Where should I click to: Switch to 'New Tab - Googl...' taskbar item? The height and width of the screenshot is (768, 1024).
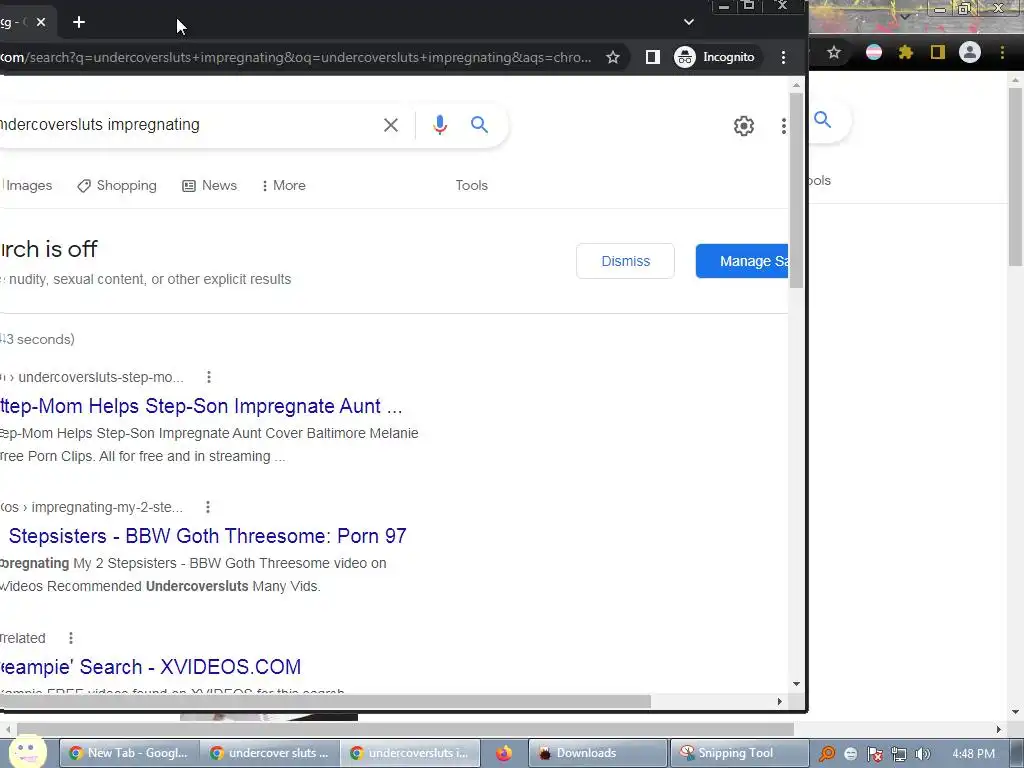129,753
